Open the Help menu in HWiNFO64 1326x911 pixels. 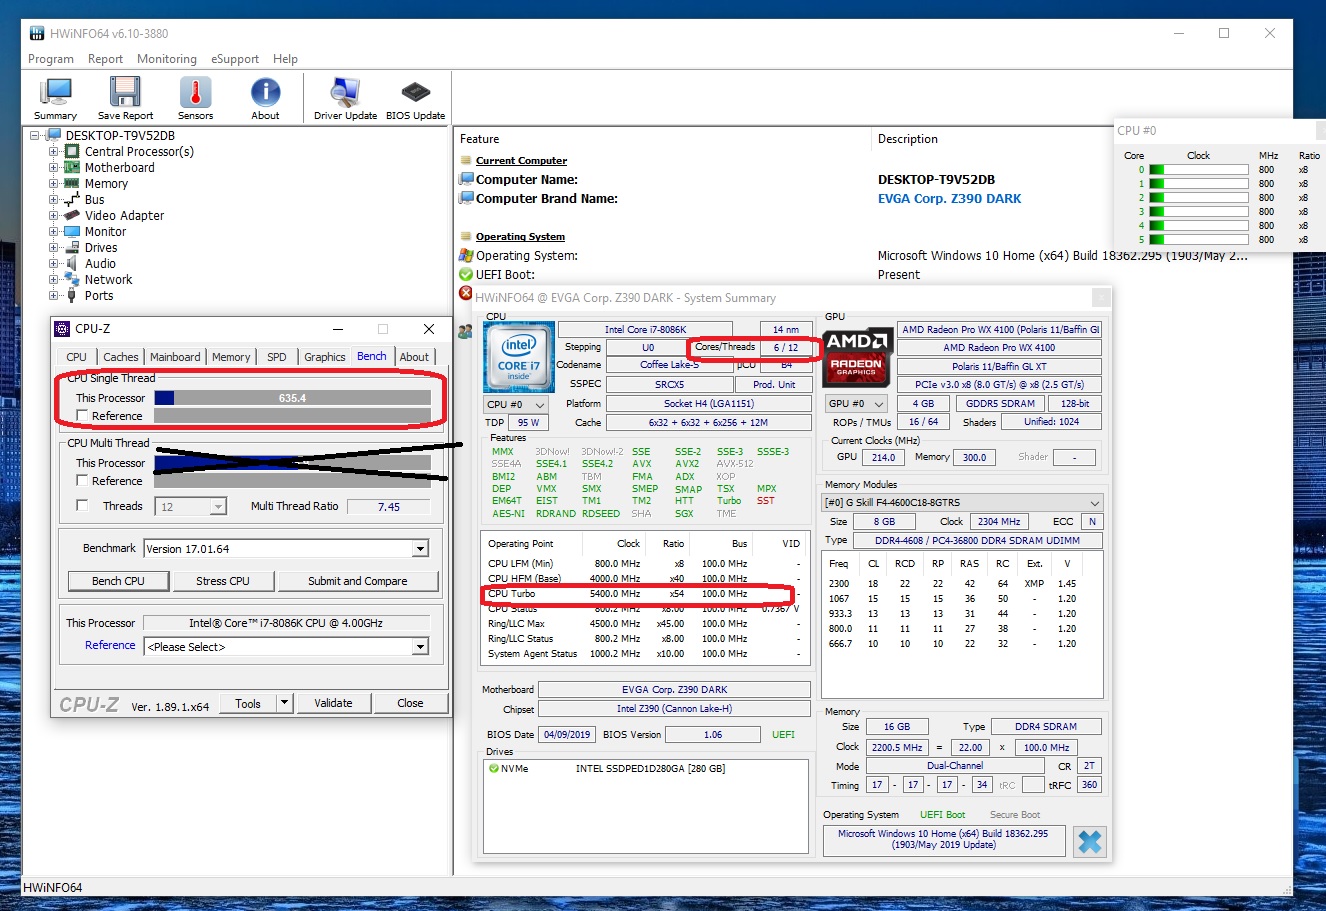[x=285, y=59]
